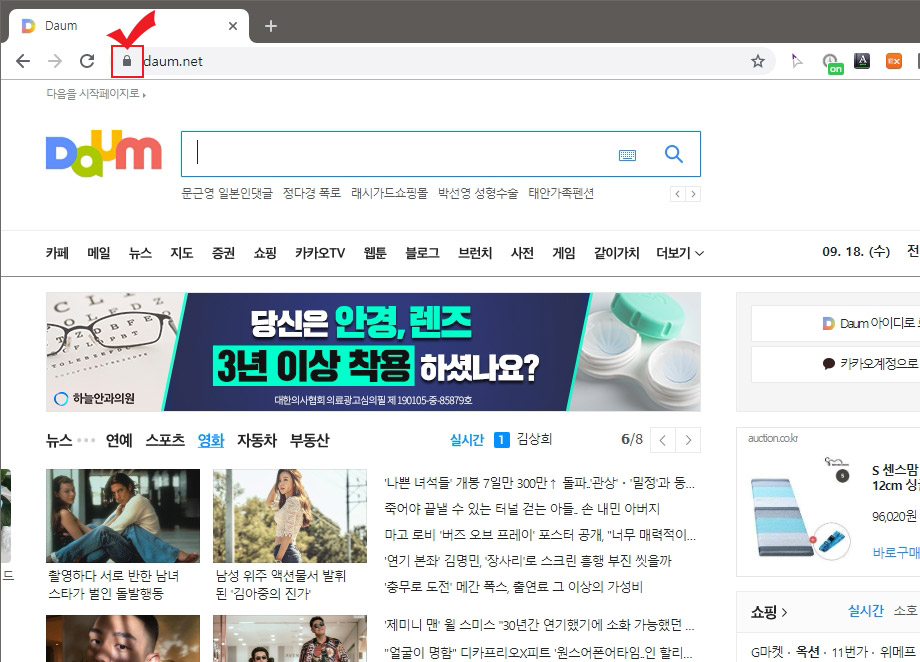Click '다음을 시작페이지로' link
920x662 pixels.
(x=96, y=94)
